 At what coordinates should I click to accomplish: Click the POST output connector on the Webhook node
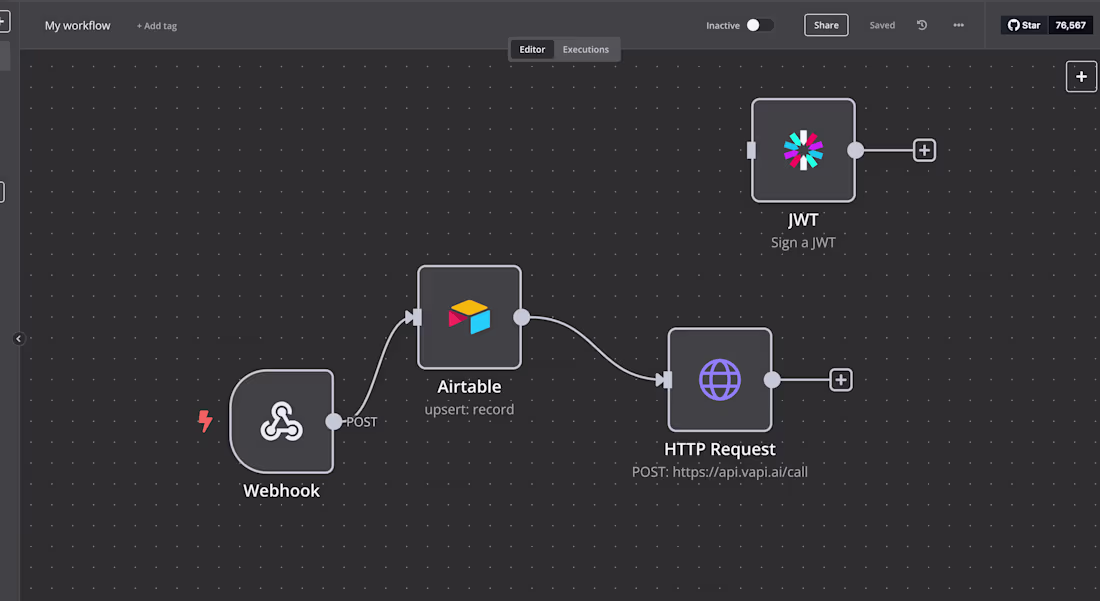(x=335, y=421)
